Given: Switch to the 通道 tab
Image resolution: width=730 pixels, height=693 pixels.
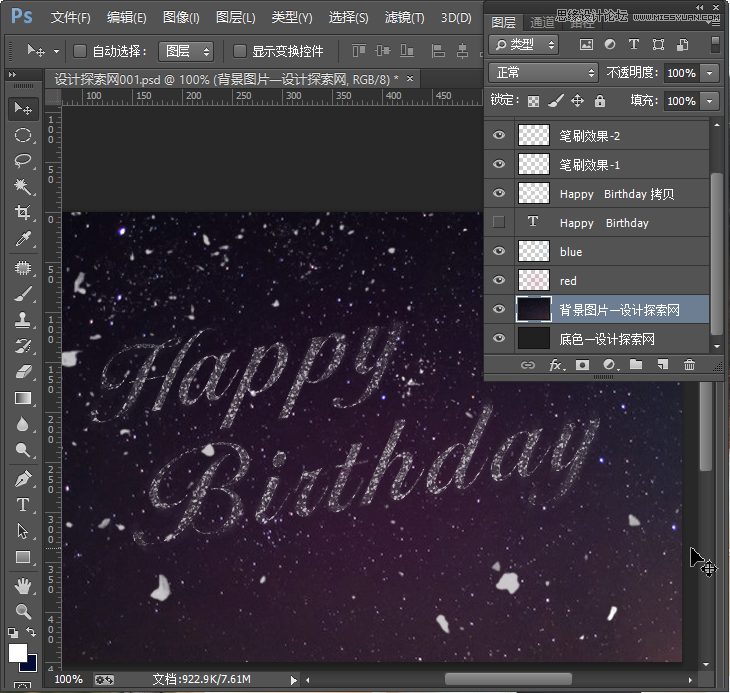Looking at the screenshot, I should tap(542, 23).
